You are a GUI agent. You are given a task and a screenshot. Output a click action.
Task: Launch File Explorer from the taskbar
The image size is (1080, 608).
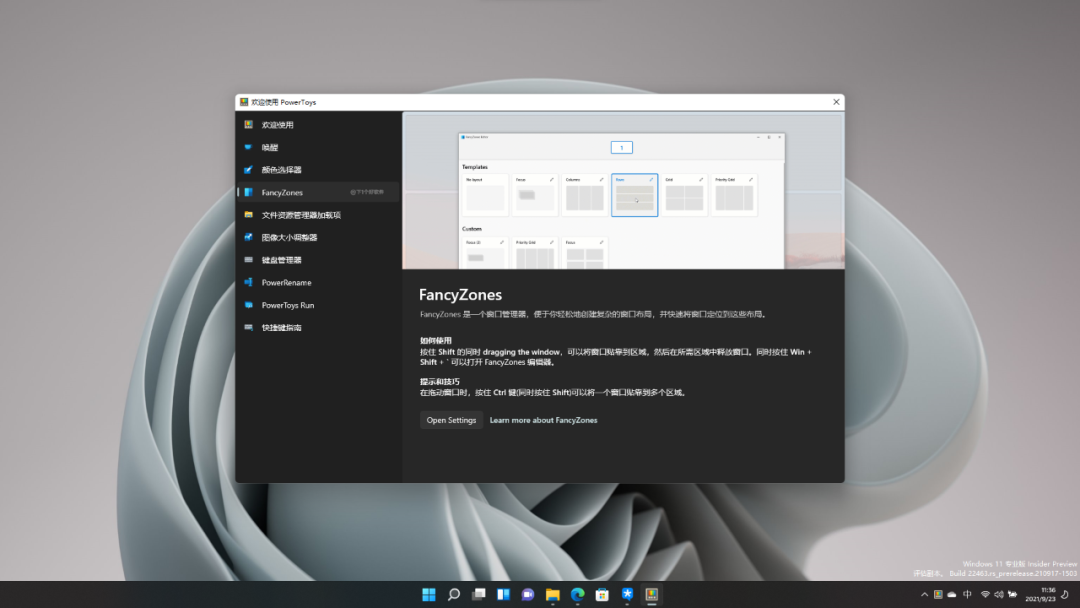coord(552,594)
